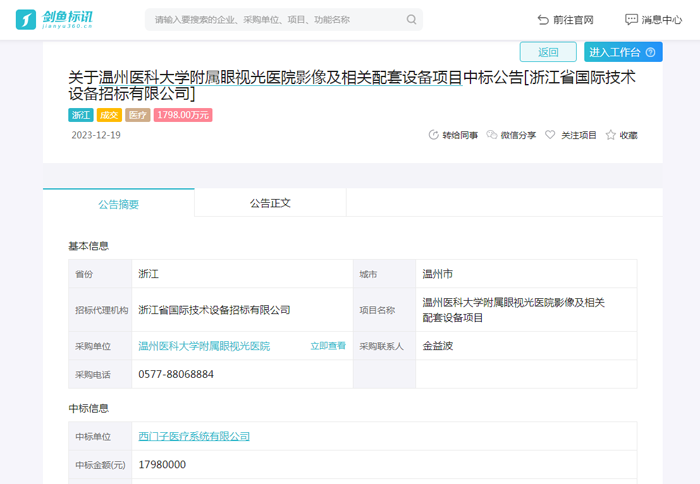Image resolution: width=700 pixels, height=484 pixels.
Task: Click the 消息中心 chat bubble icon
Action: click(631, 20)
